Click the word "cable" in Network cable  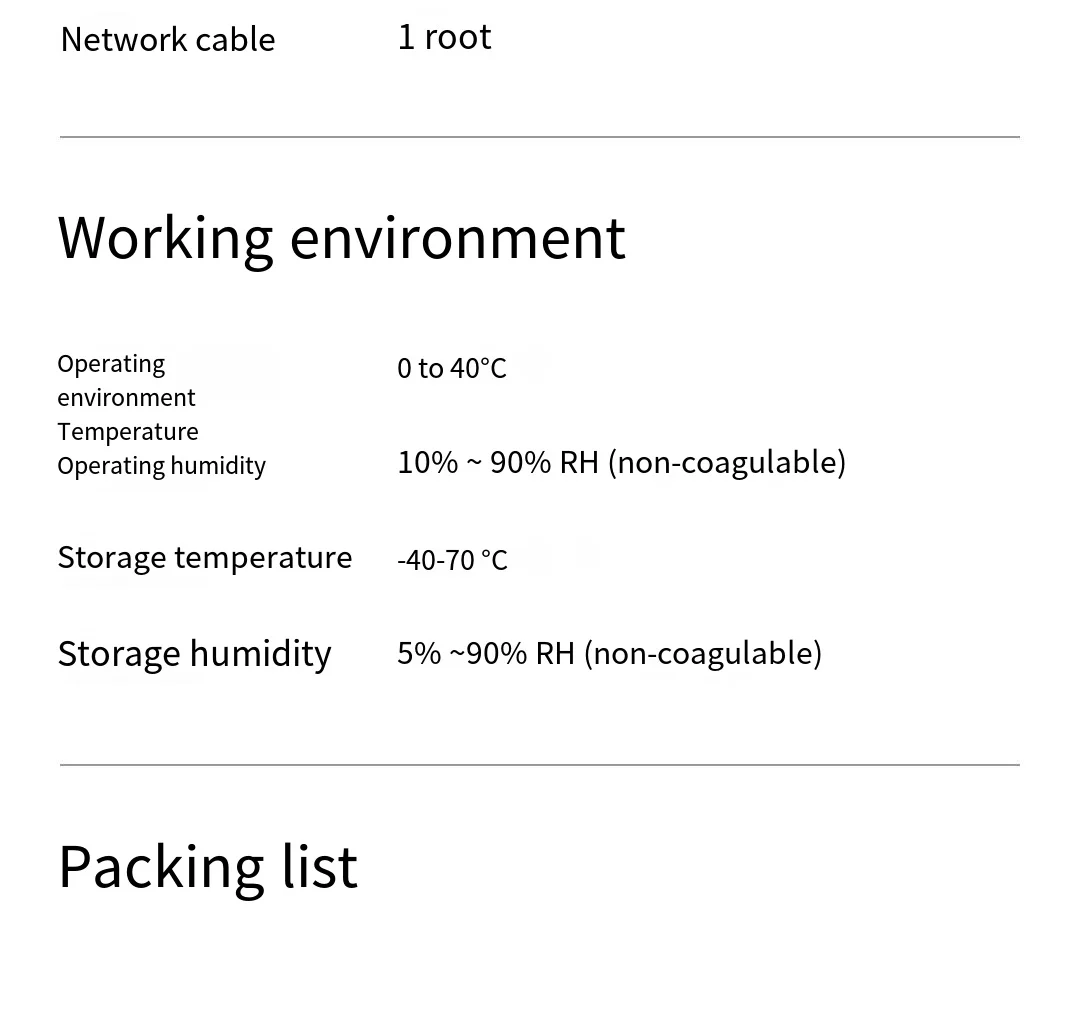(235, 40)
